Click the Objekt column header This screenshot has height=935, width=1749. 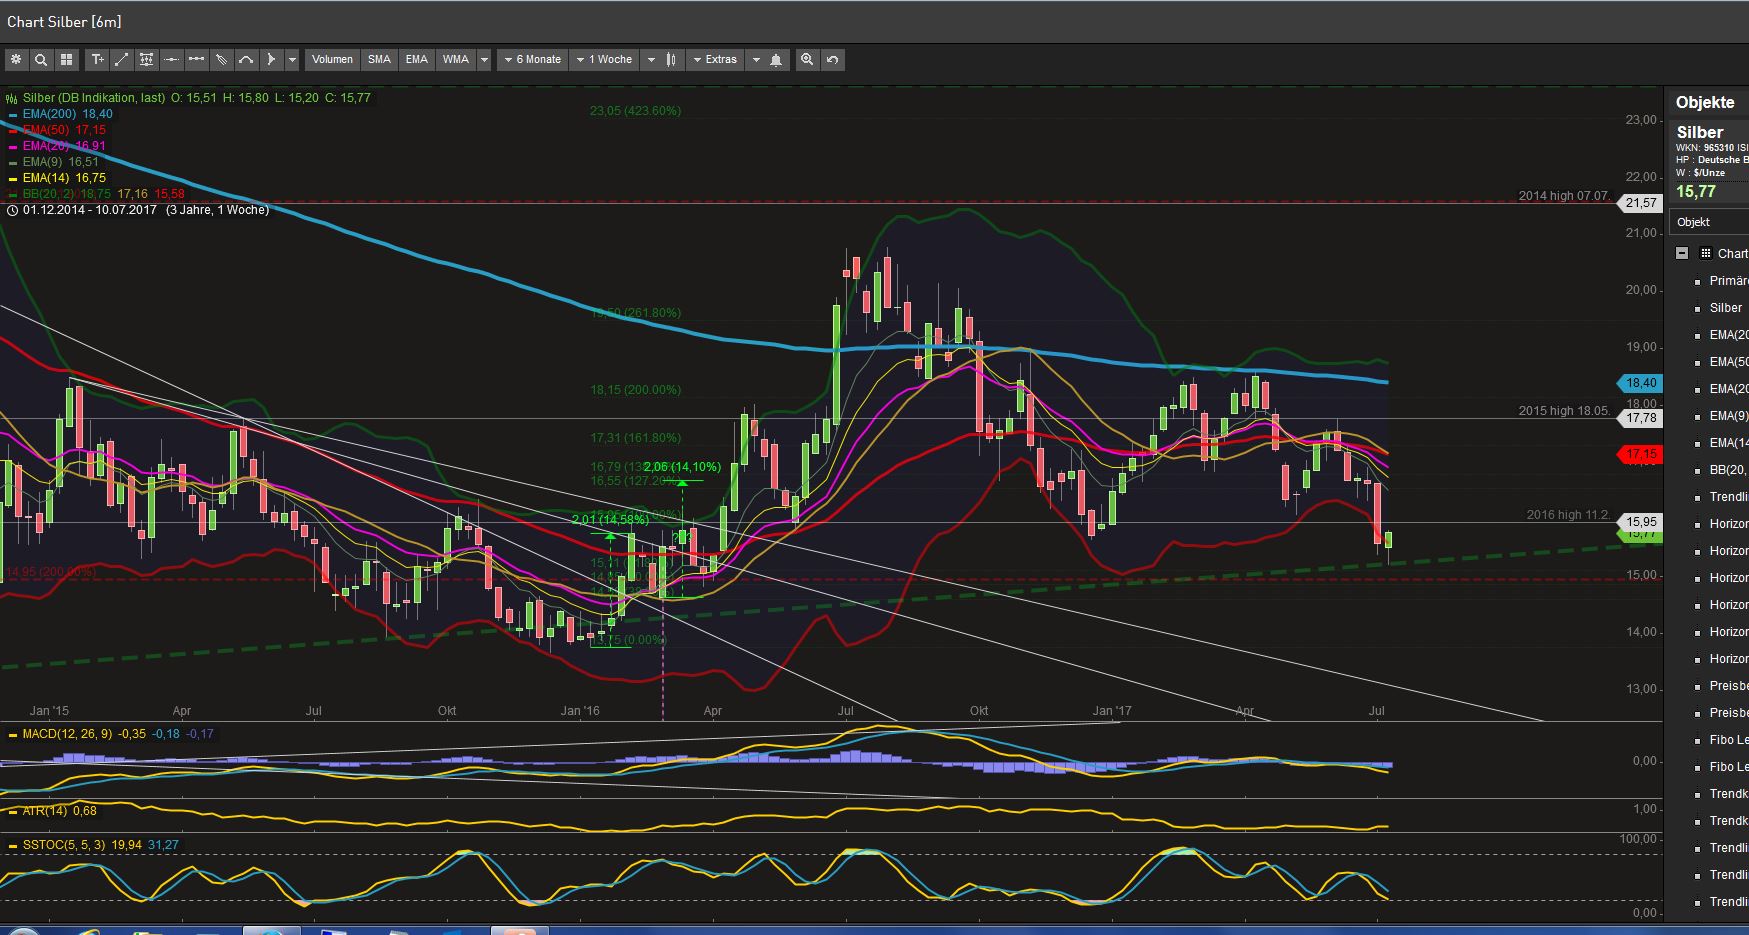1709,222
